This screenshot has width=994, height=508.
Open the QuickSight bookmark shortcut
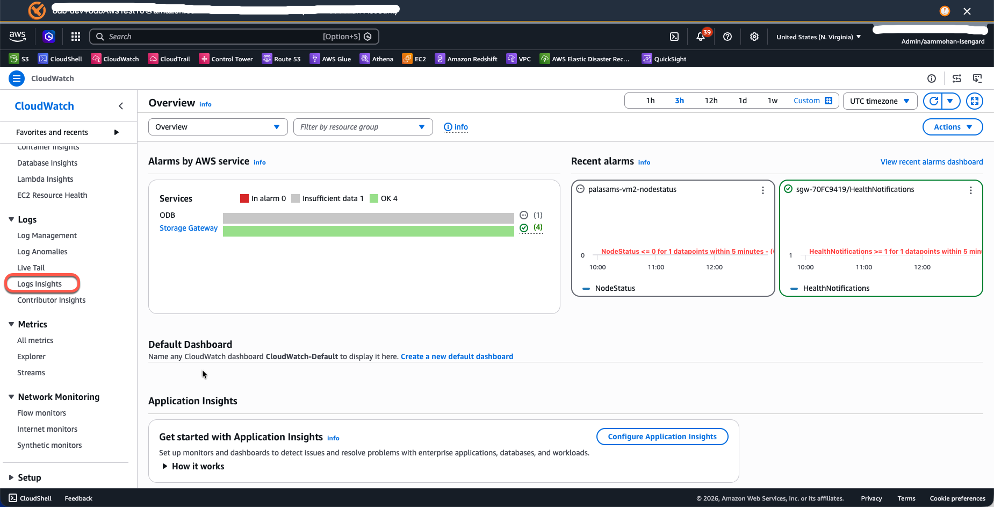tap(664, 59)
